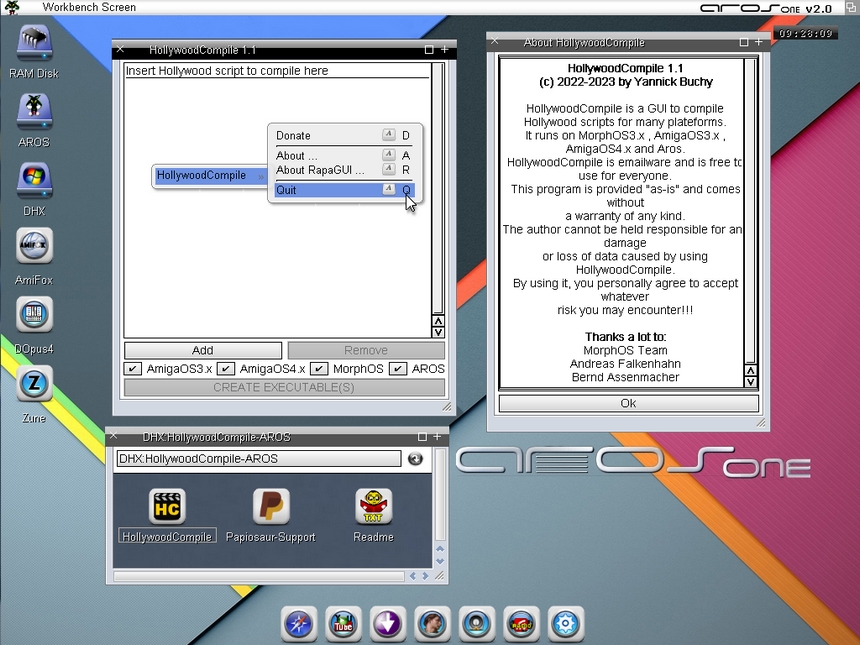860x645 pixels.
Task: Open DOpus4 from the desktop
Action: pos(34,315)
